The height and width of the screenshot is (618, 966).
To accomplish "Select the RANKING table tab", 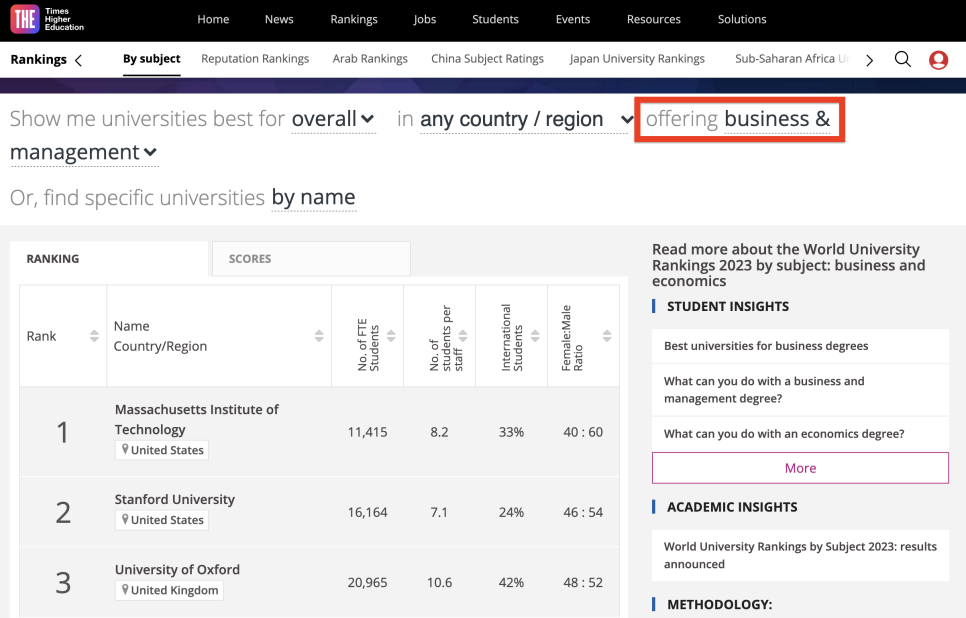I will click(x=109, y=259).
